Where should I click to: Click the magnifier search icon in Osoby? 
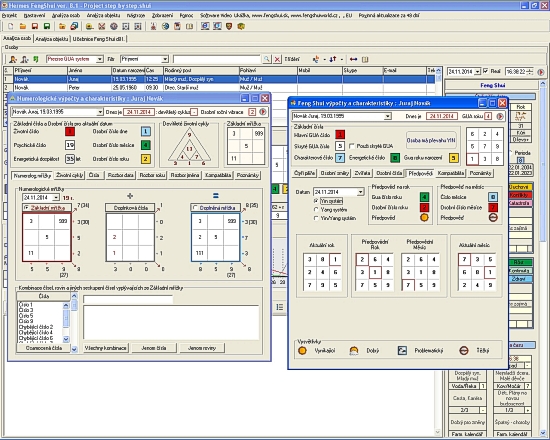tap(267, 59)
